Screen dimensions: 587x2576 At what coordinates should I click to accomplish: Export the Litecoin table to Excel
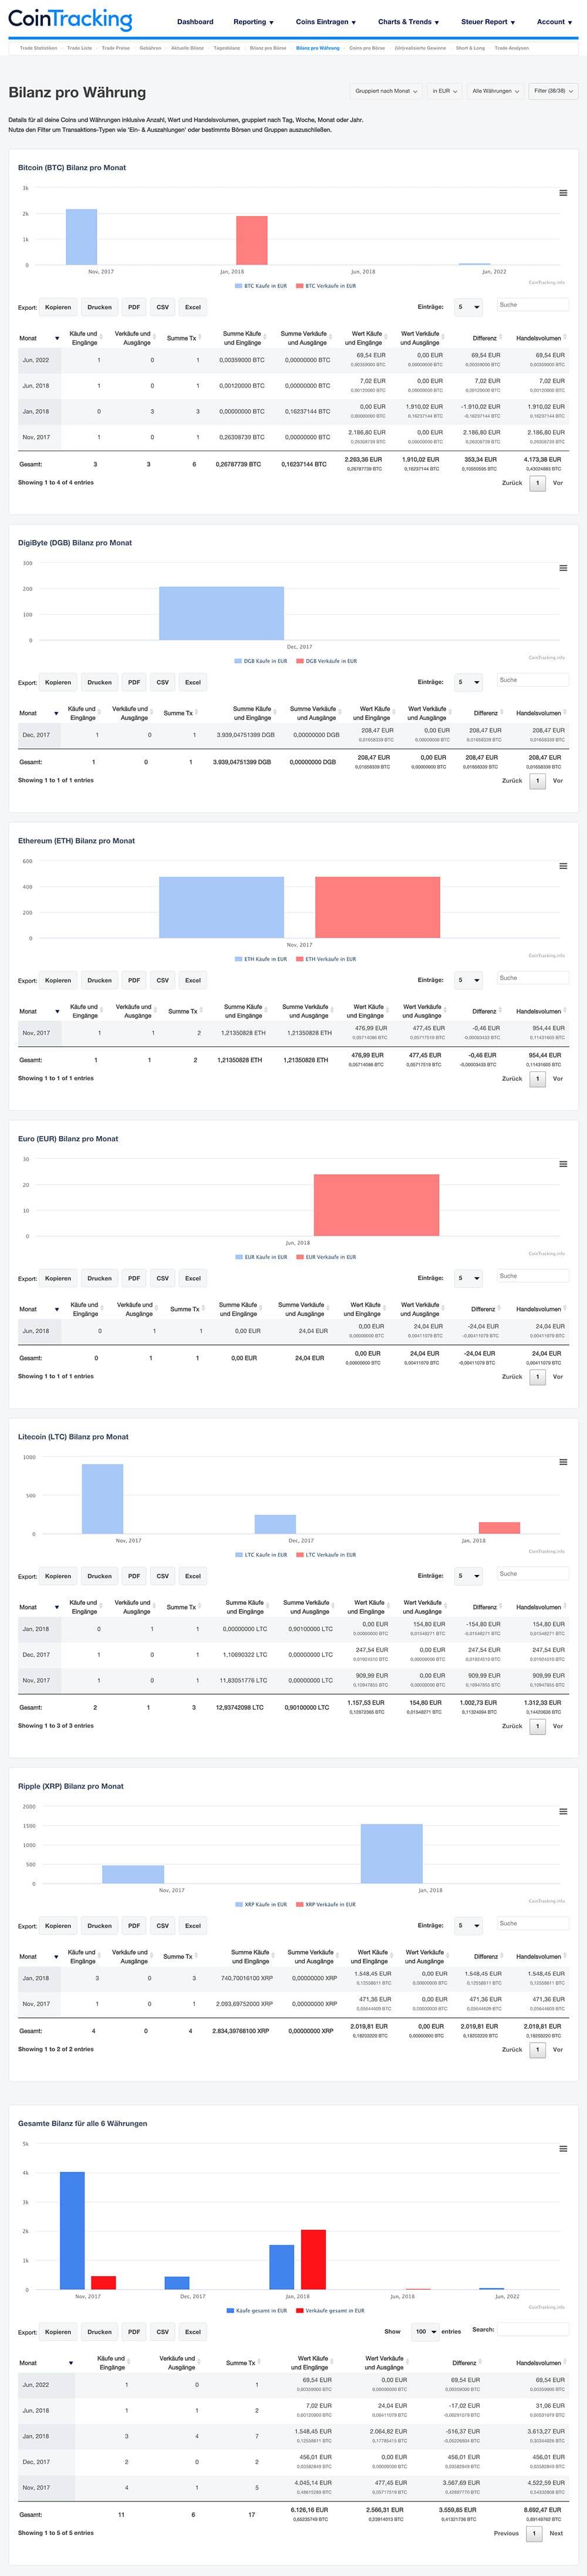(x=193, y=1576)
